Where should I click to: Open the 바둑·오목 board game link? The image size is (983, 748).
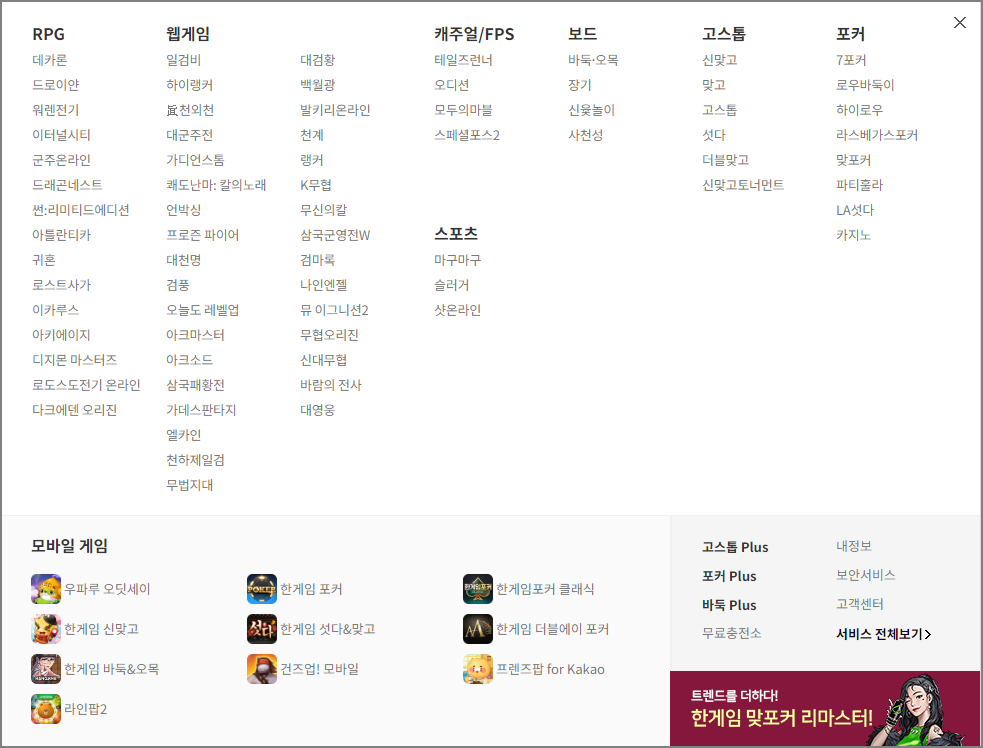click(x=593, y=60)
